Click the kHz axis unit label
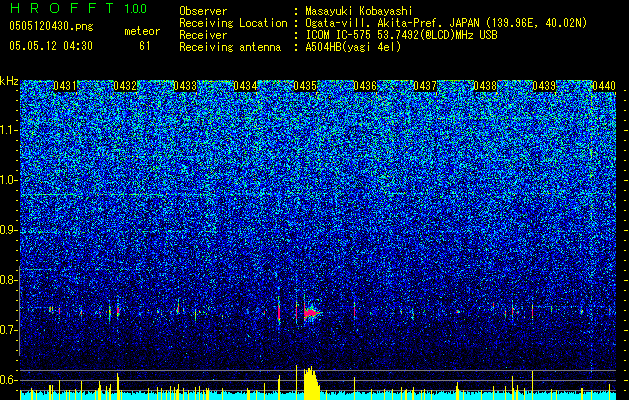629x400 pixels. [x=9, y=81]
